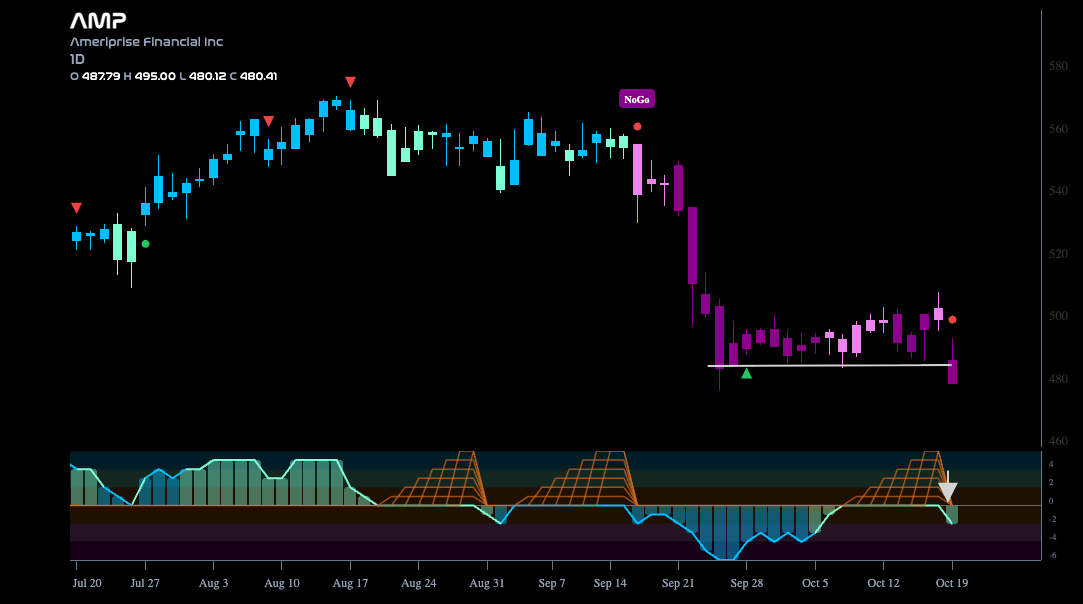
Task: Click Jul 20 date label
Action: point(87,583)
